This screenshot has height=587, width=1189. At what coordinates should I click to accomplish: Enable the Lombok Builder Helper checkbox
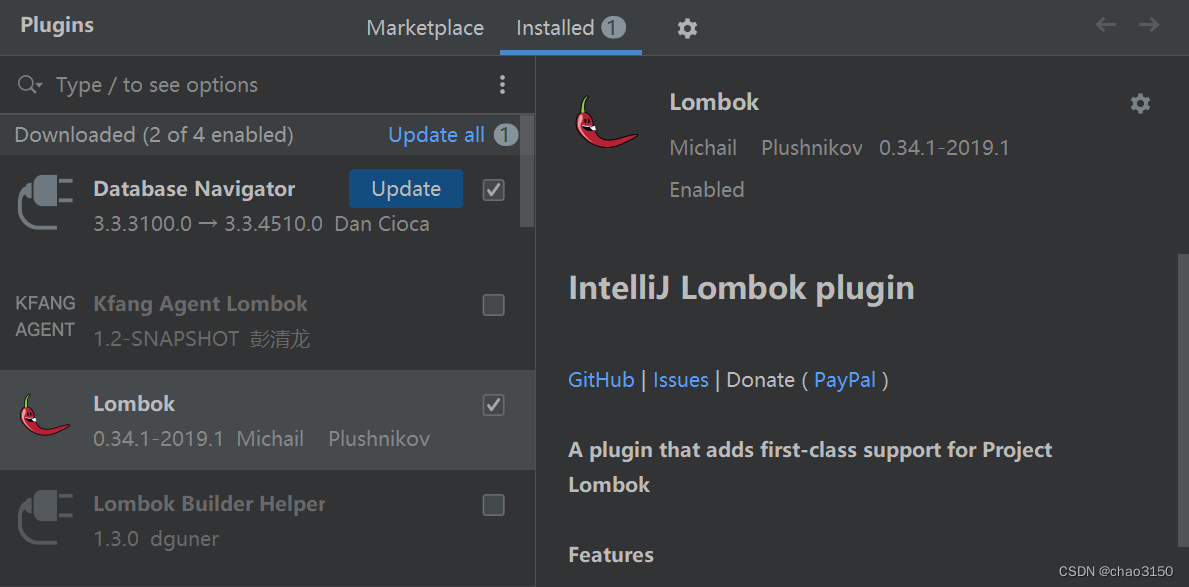(493, 505)
